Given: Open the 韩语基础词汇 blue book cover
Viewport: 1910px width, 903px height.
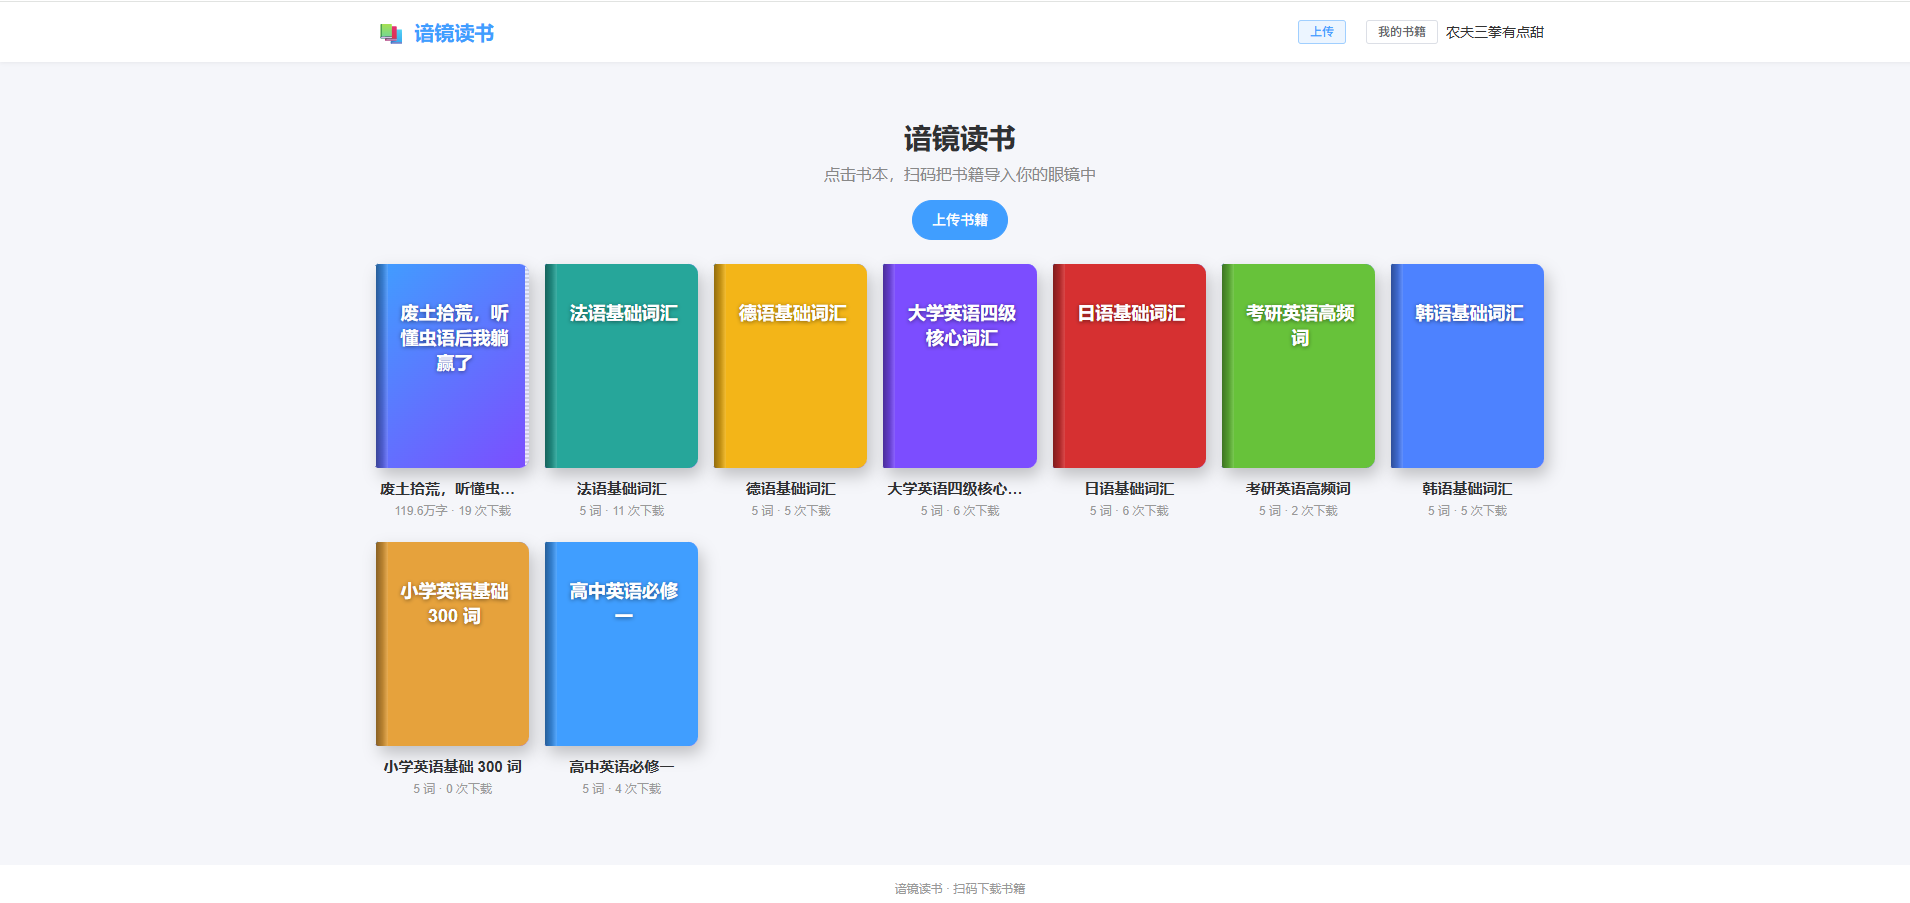Looking at the screenshot, I should (x=1467, y=366).
